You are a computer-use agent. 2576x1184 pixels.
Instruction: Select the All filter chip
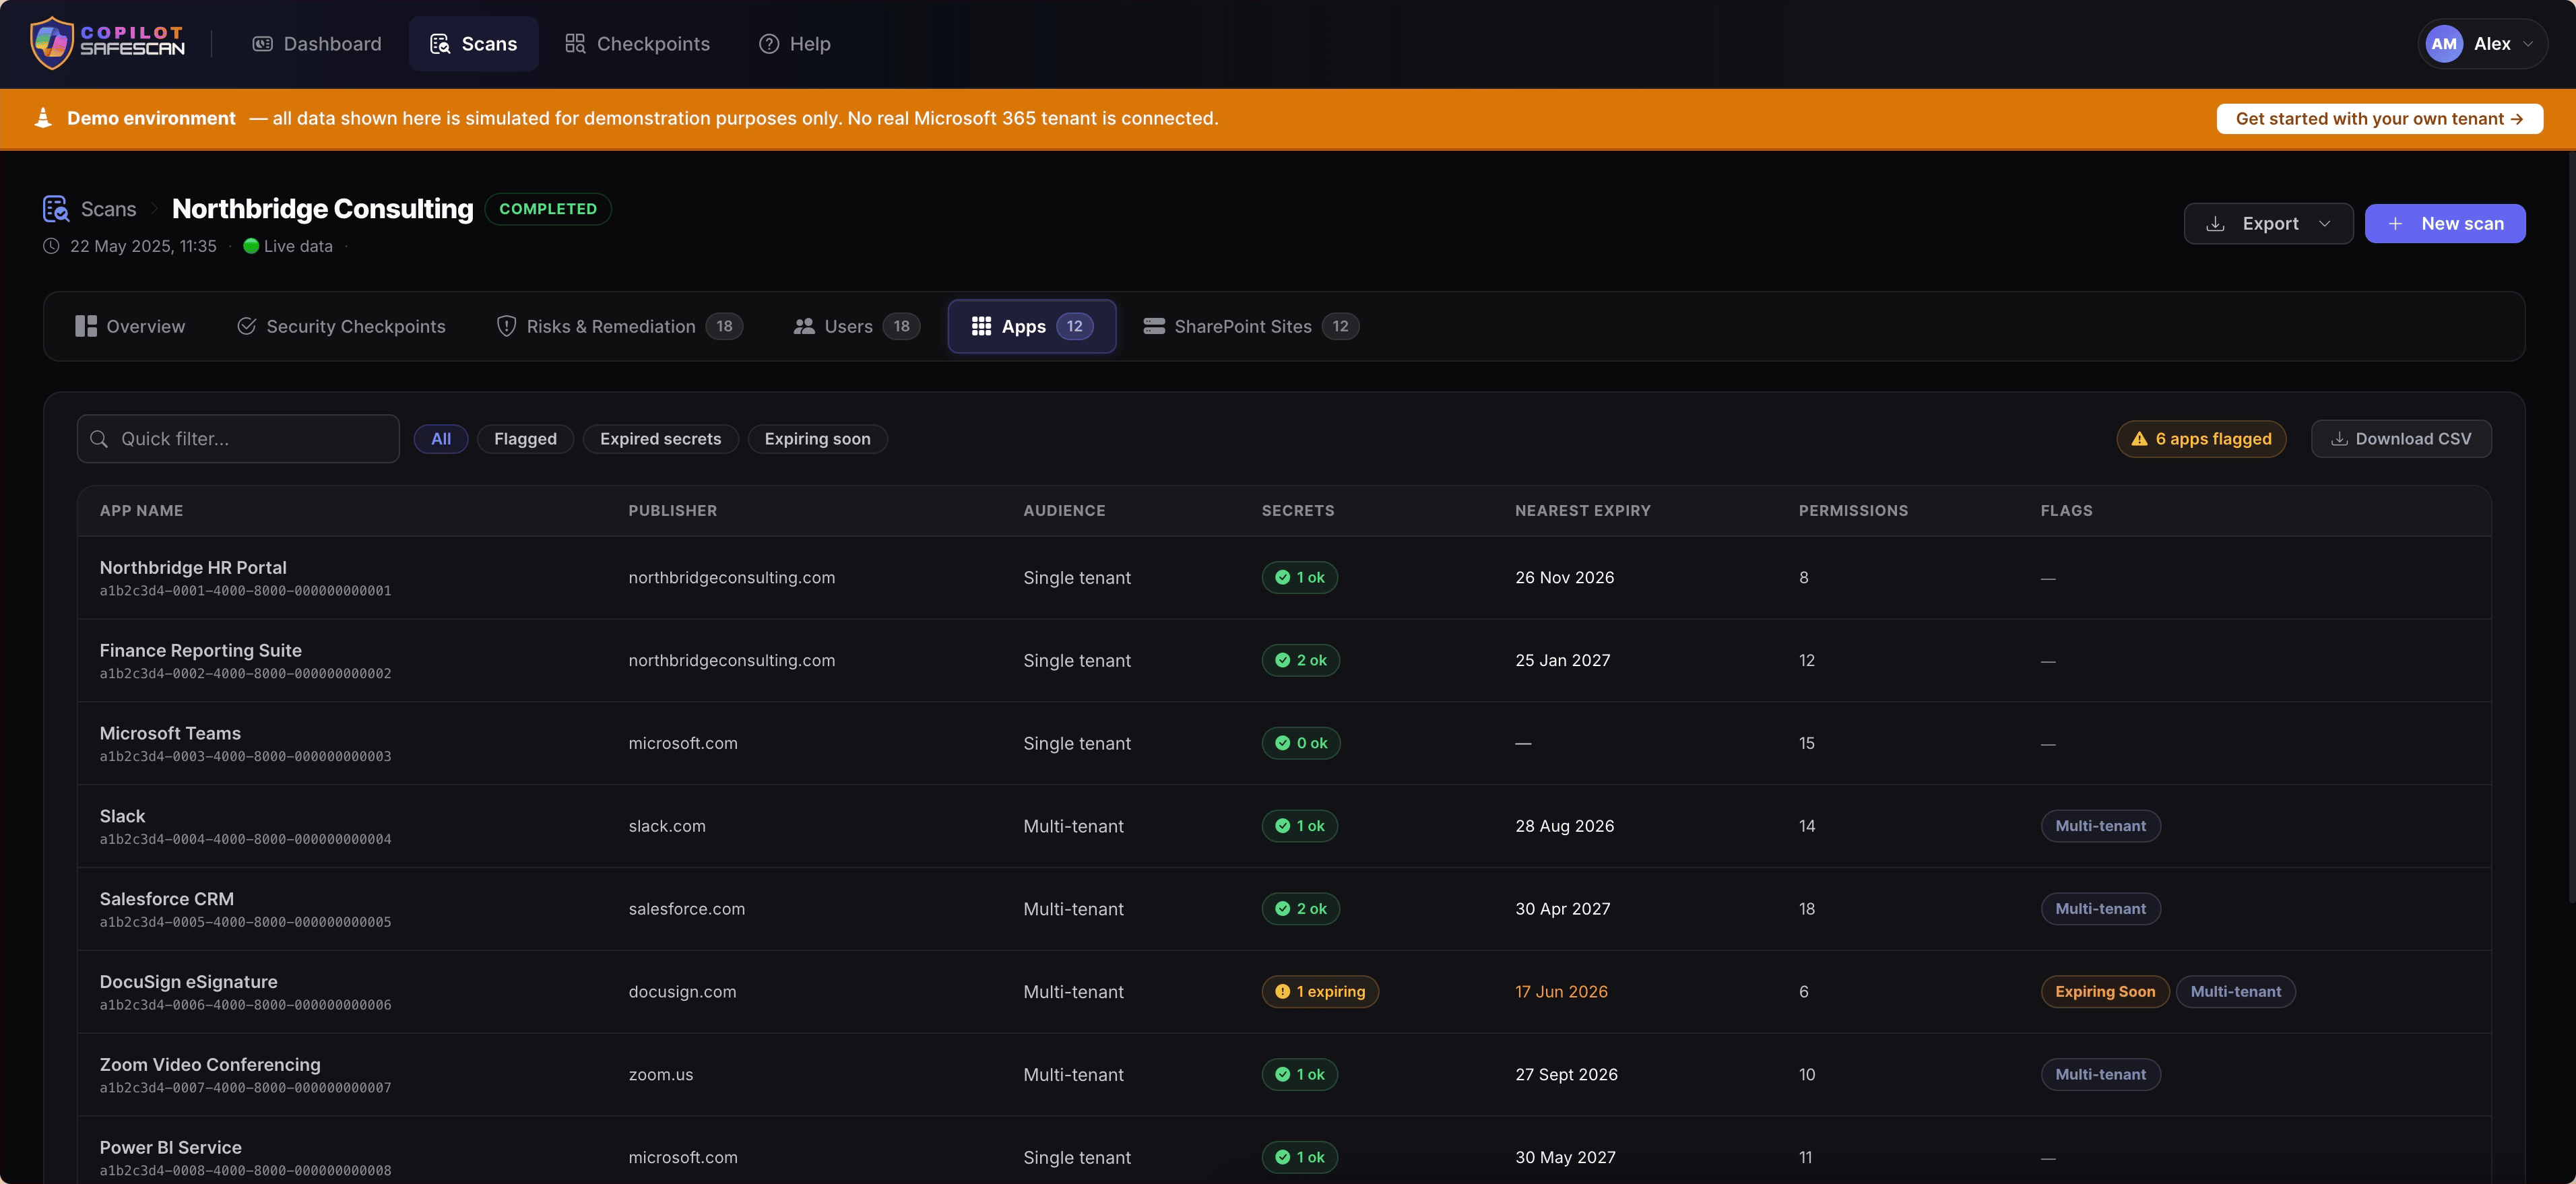click(x=441, y=439)
